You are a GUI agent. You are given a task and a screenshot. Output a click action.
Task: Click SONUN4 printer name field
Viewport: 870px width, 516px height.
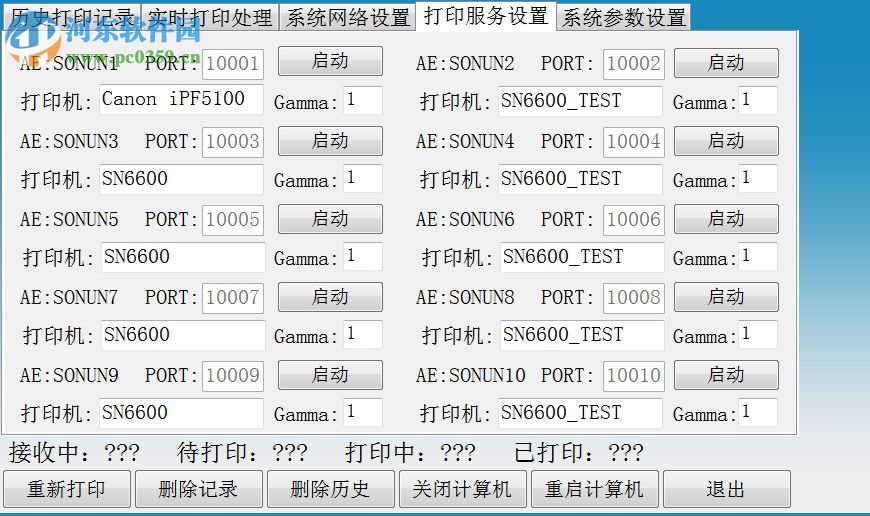[x=580, y=179]
